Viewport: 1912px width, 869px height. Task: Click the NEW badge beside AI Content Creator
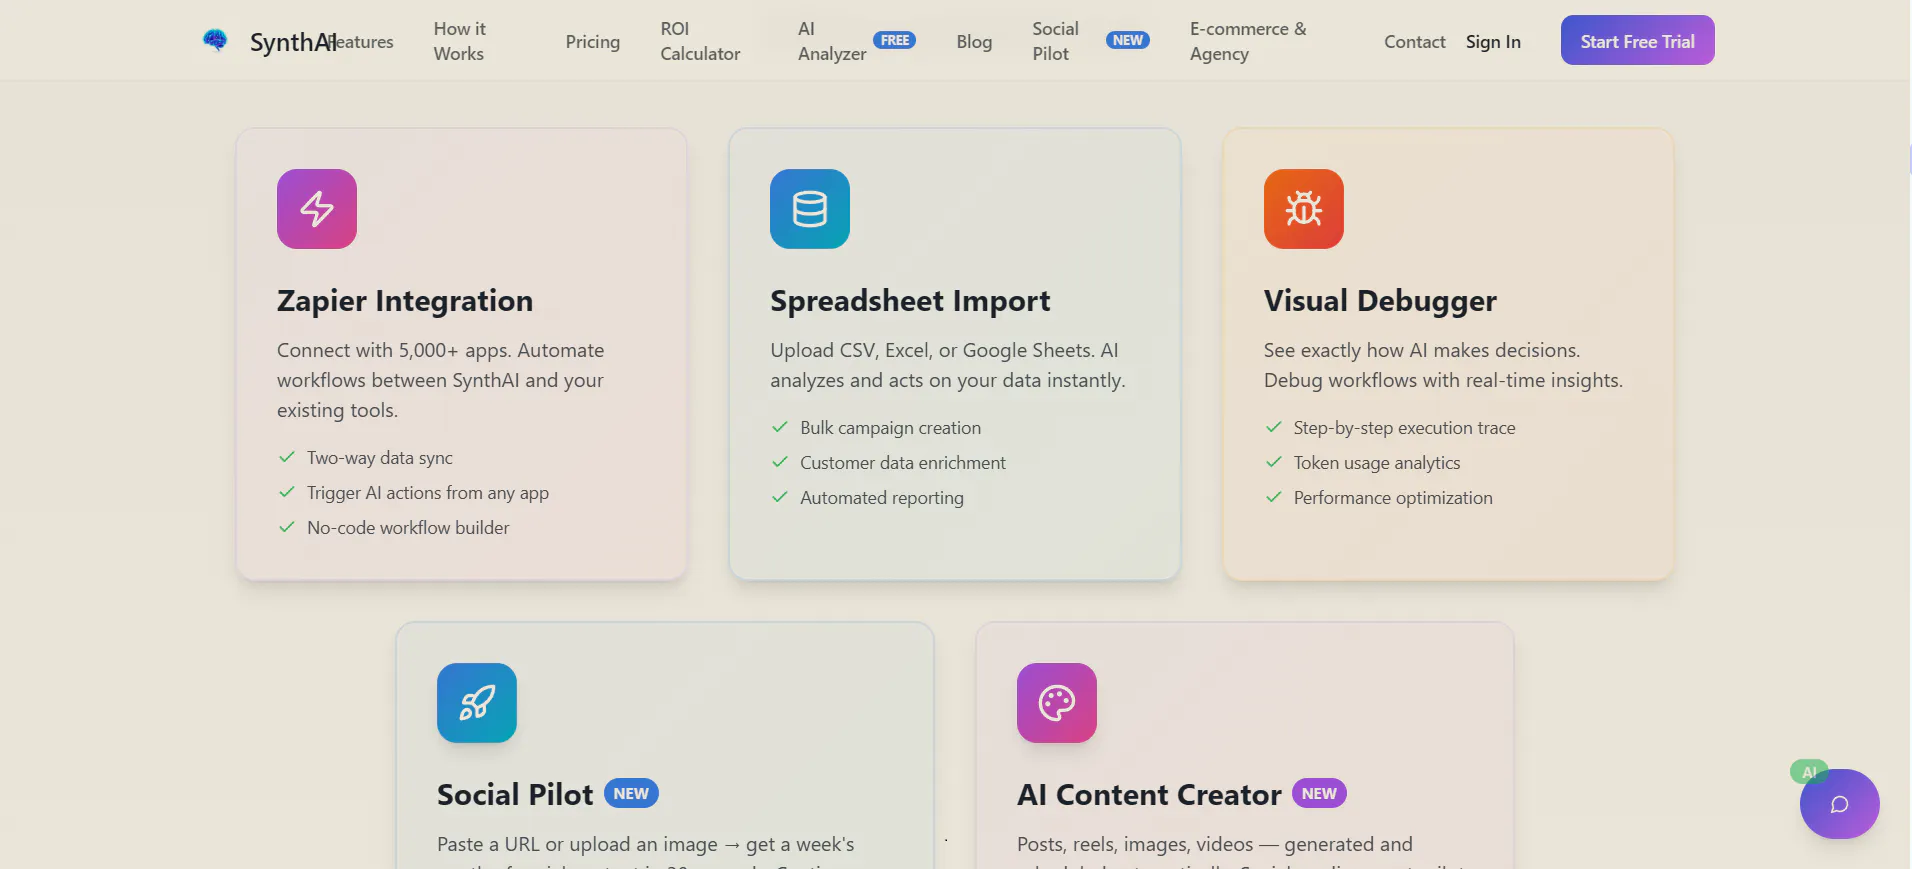(1319, 794)
